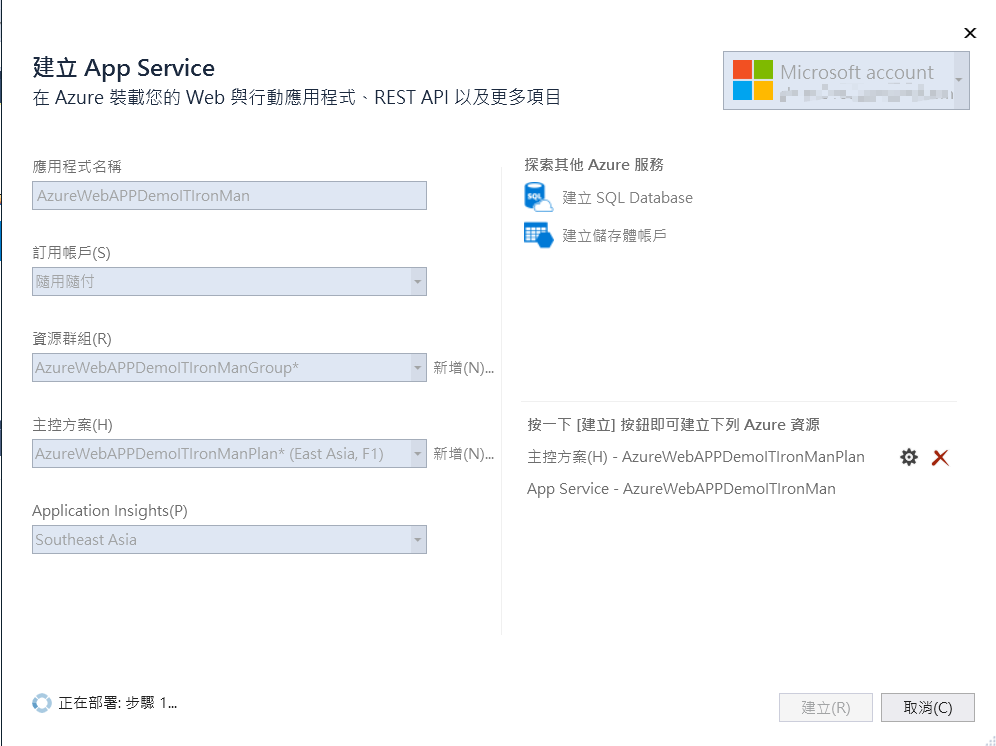Click the 建立 App Service title

point(124,67)
